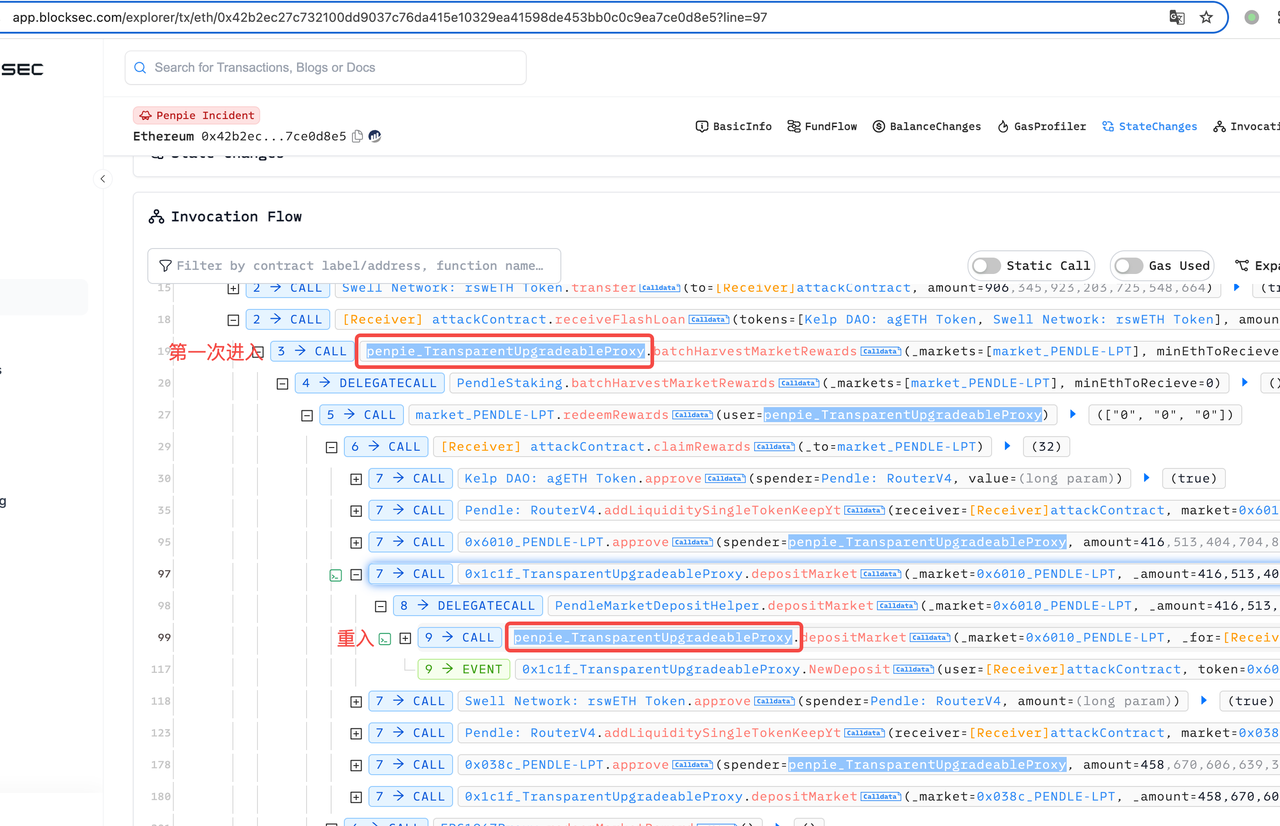
Task: Open the green browser profile icon
Action: (x=1251, y=17)
